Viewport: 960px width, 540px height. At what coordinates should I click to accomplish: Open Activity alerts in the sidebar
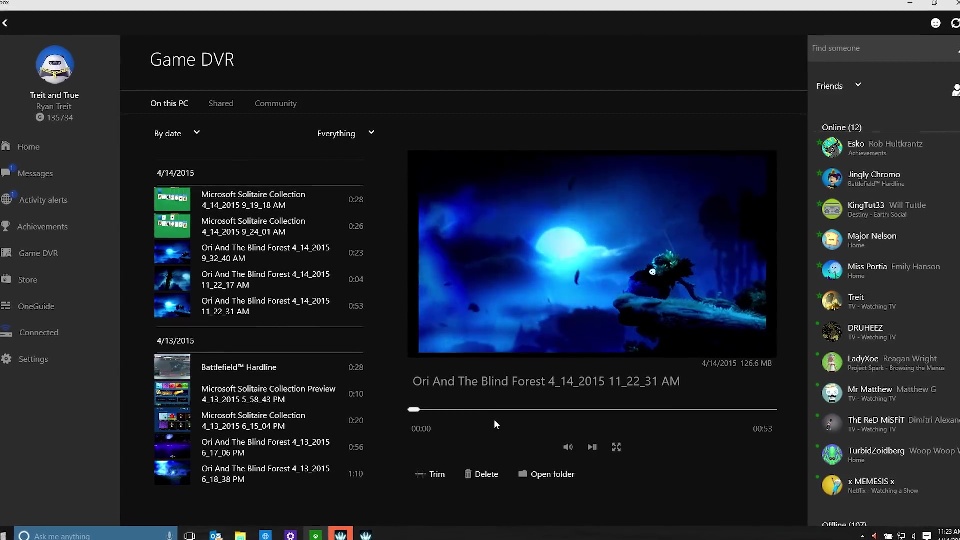pyautogui.click(x=43, y=200)
